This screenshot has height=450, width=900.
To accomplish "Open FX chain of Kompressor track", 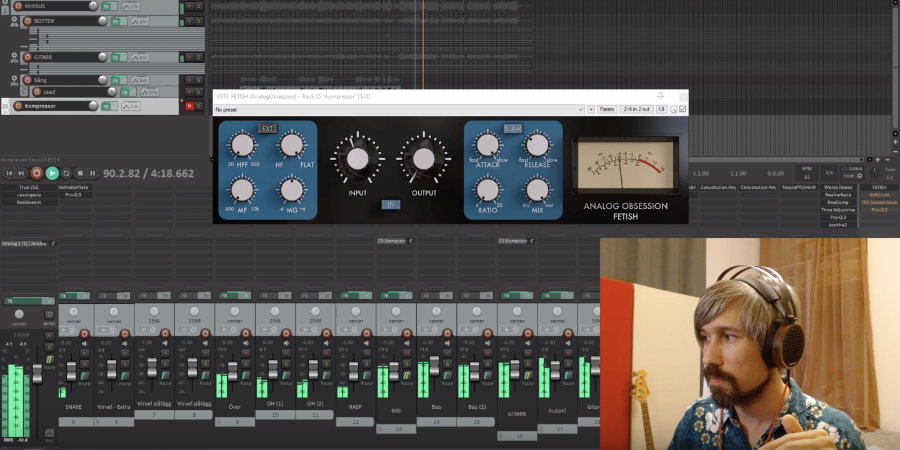I will tap(106, 106).
